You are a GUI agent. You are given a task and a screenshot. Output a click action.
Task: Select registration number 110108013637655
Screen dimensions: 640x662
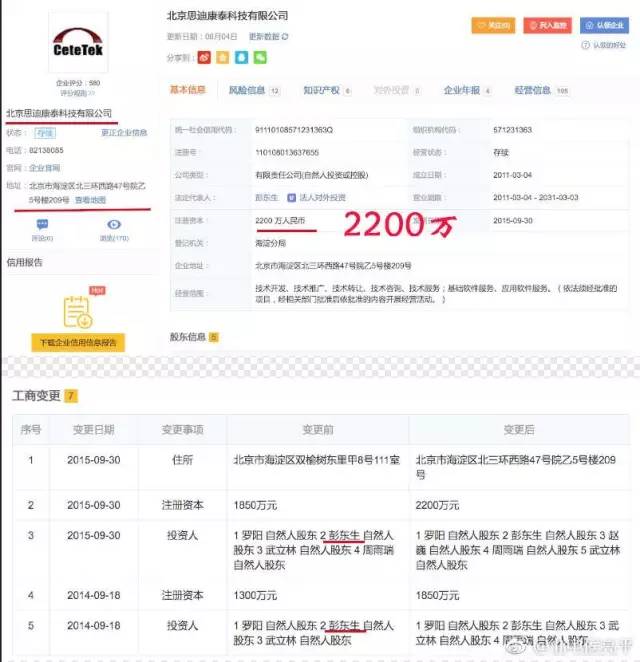287,152
